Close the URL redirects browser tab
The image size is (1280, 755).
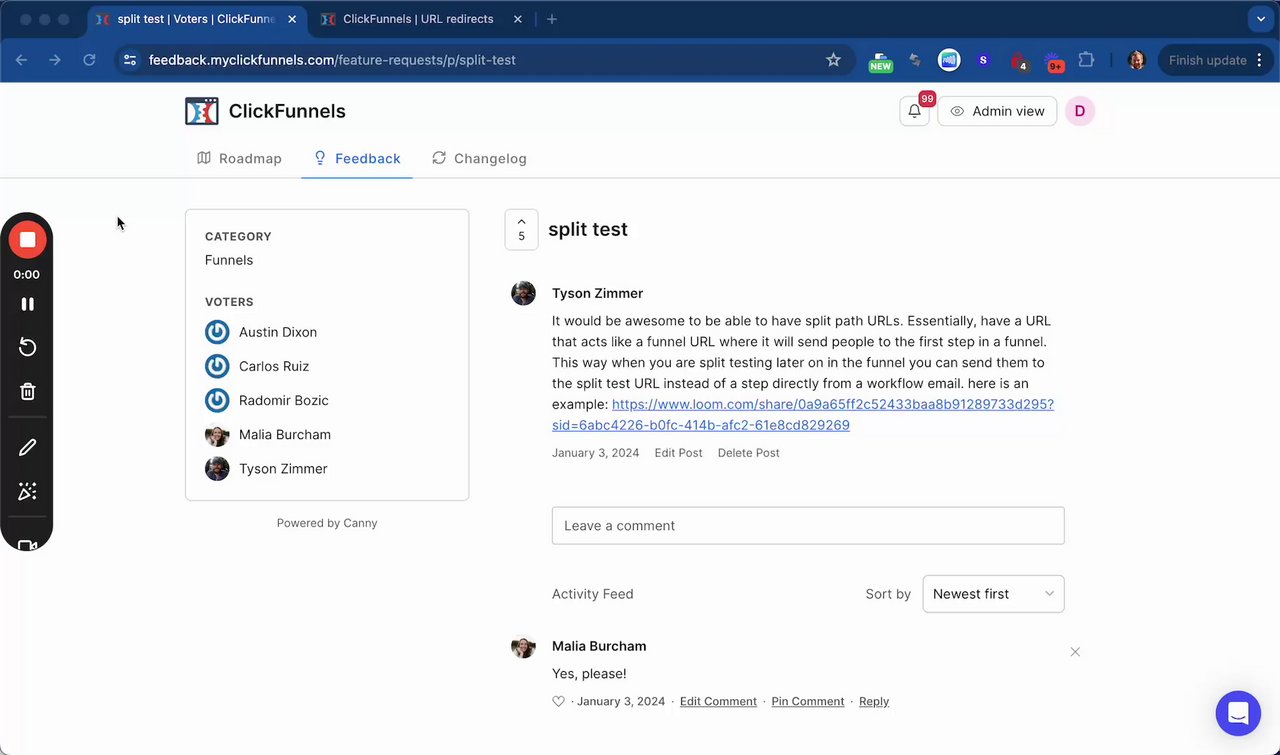pyautogui.click(x=518, y=19)
